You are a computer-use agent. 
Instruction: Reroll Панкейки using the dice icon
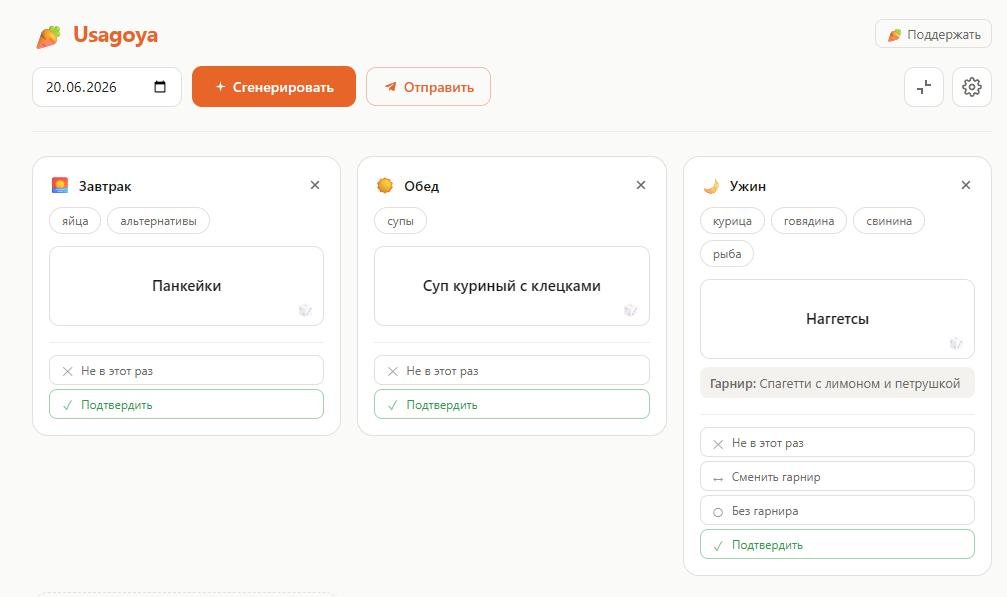point(305,311)
